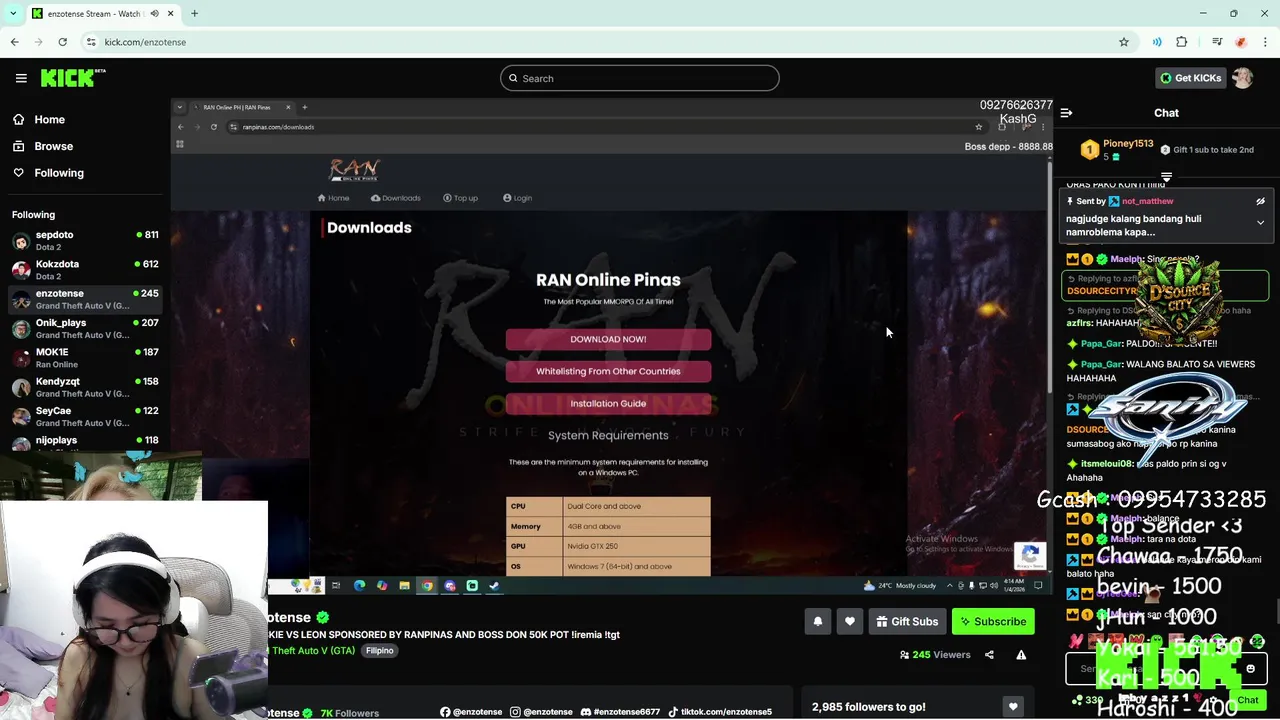This screenshot has height=720, width=1280.
Task: Focus the Kick search box
Action: click(x=640, y=78)
